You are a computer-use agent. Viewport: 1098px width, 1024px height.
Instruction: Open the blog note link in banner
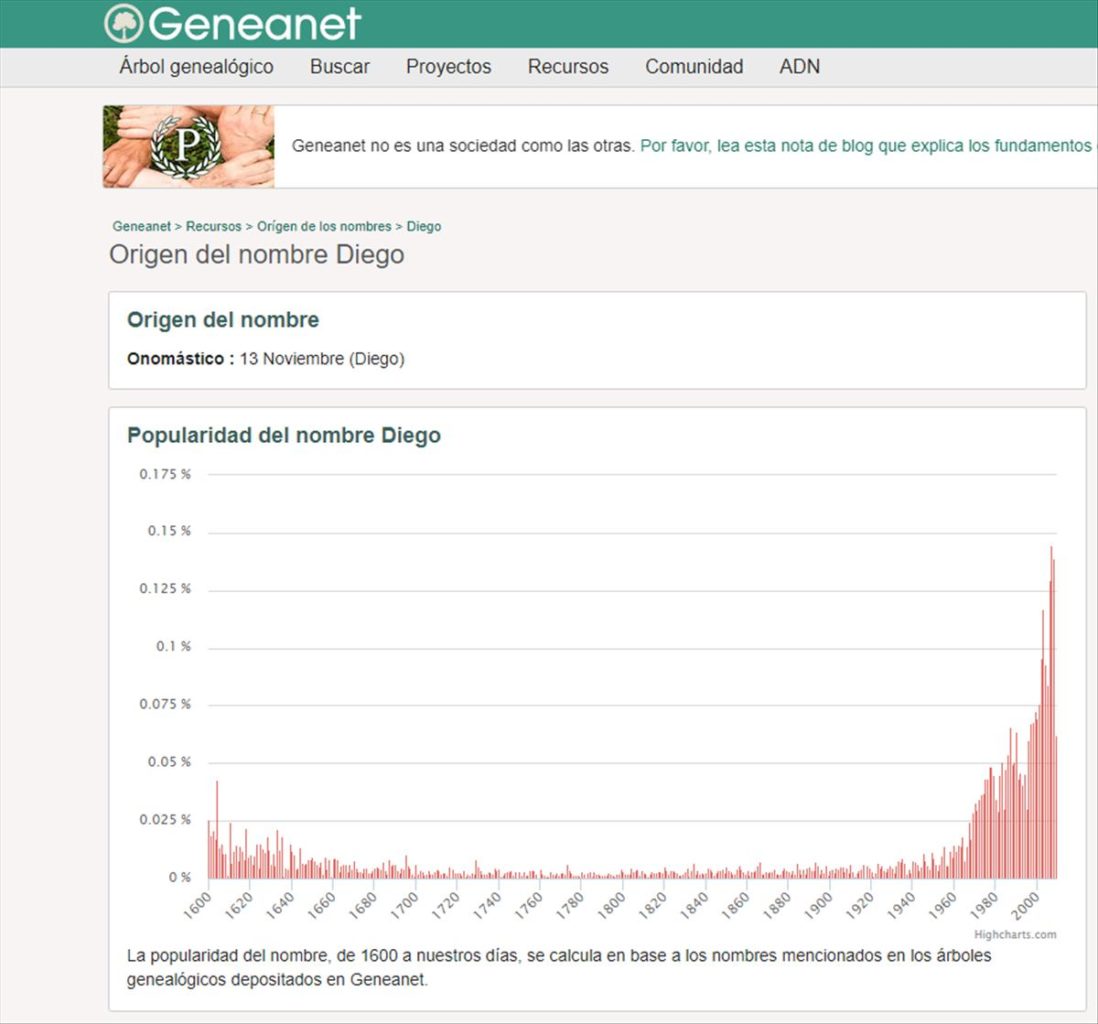pos(866,146)
